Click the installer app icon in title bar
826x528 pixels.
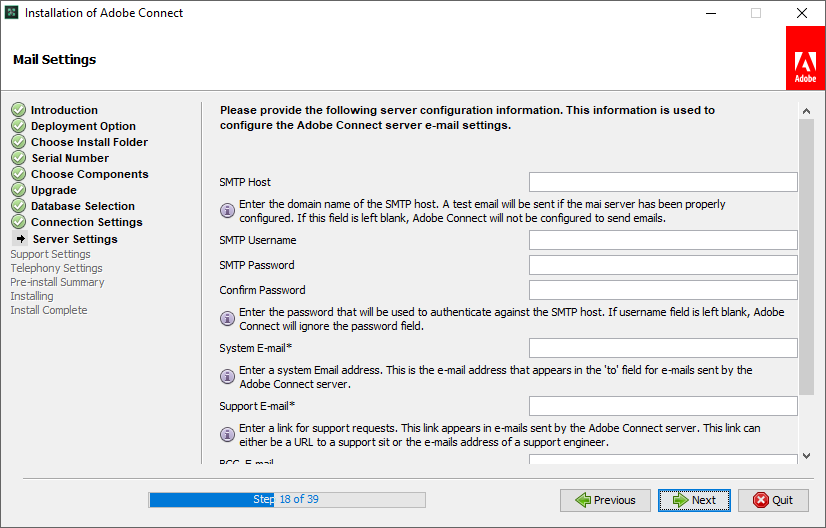pos(12,13)
